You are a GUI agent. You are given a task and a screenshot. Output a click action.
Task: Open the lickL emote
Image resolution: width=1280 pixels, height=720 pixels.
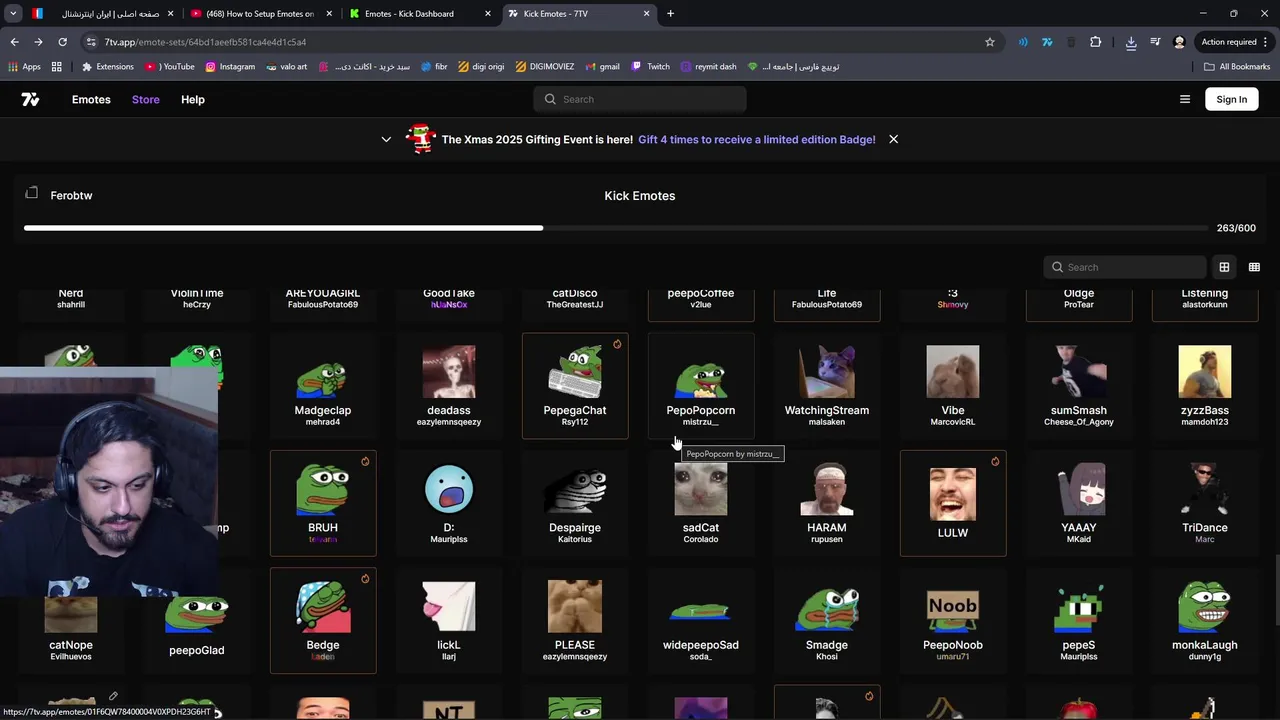pos(449,620)
